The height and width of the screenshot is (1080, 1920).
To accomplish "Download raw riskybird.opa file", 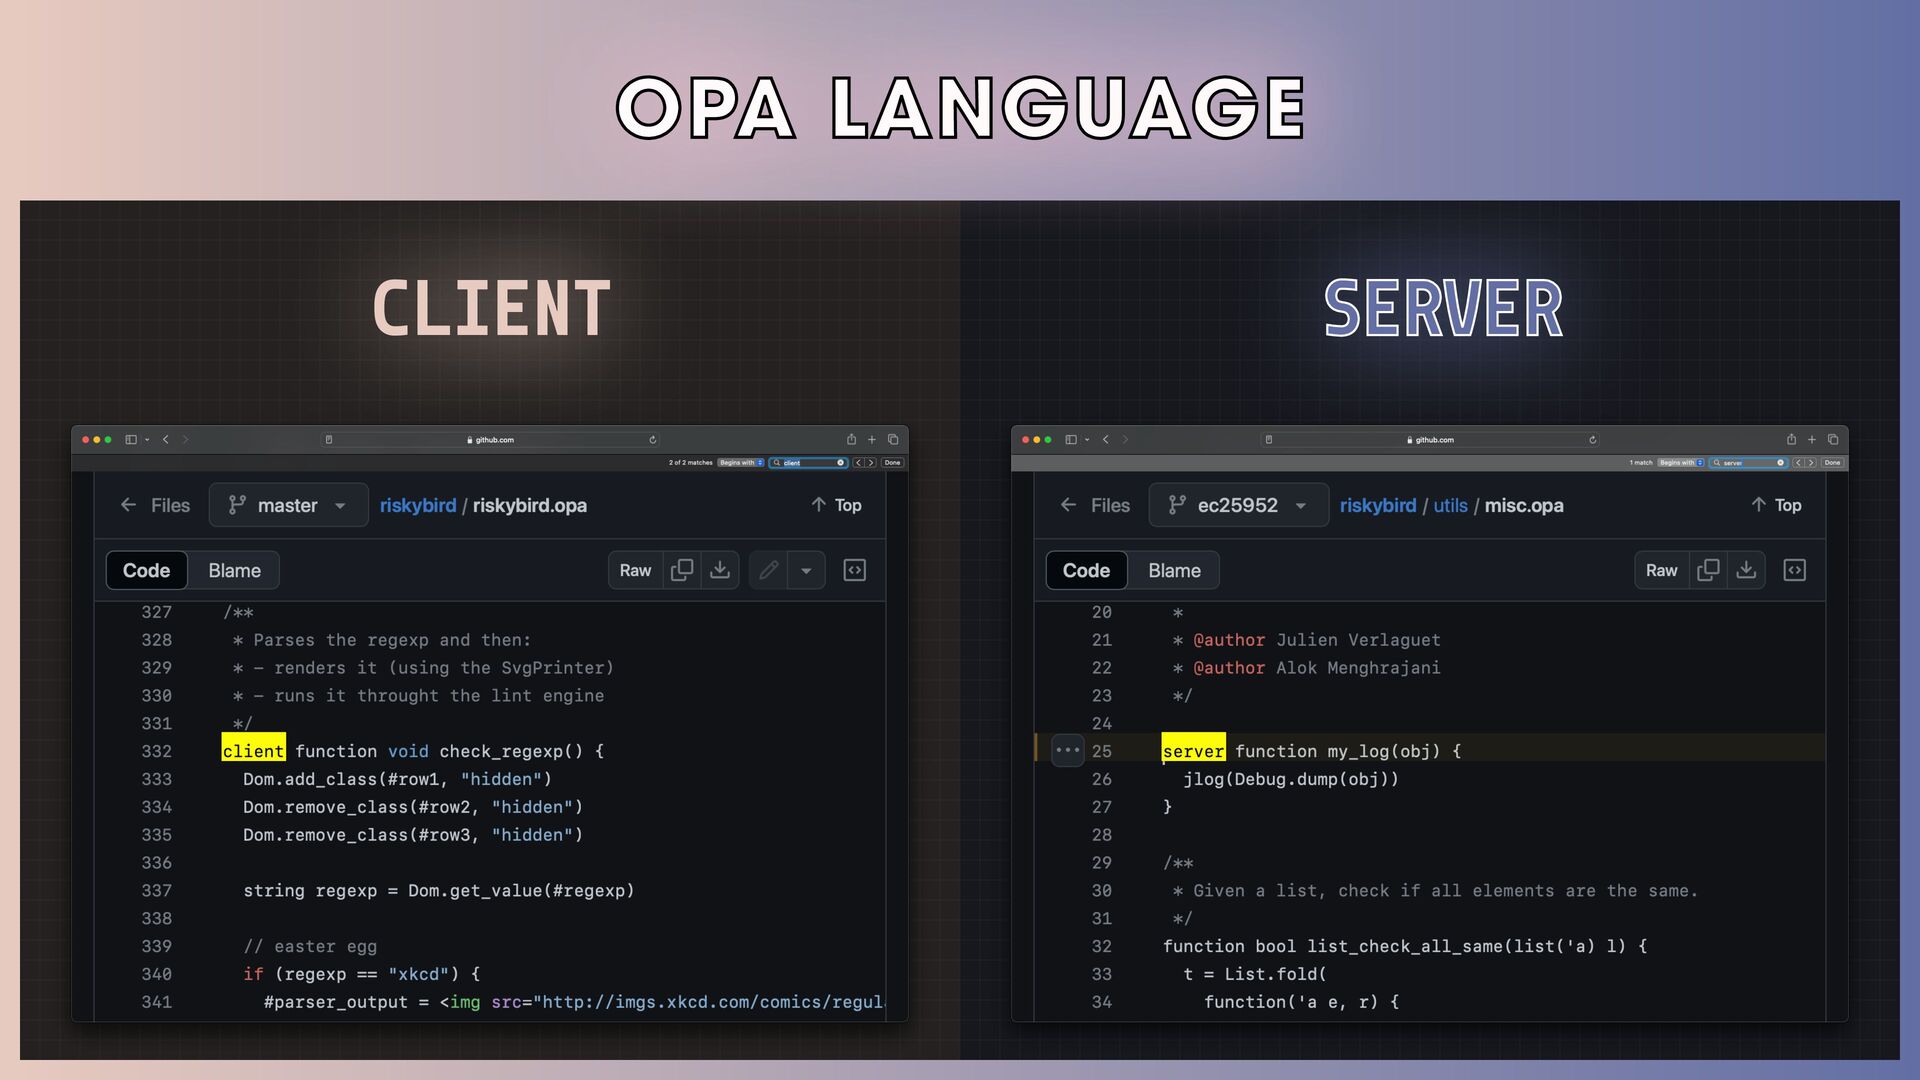I will [720, 570].
